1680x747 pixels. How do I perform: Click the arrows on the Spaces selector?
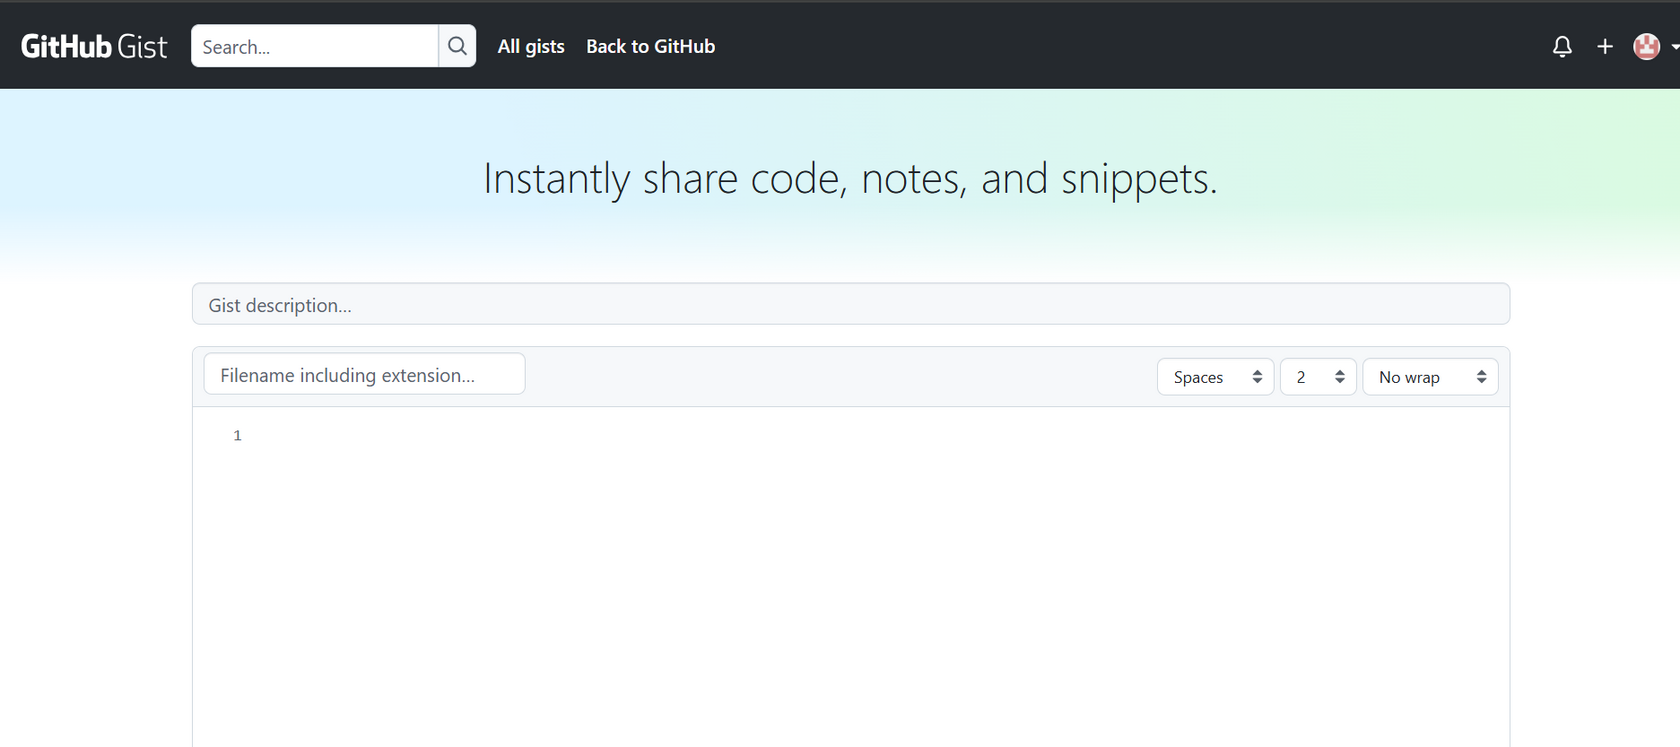pyautogui.click(x=1257, y=377)
